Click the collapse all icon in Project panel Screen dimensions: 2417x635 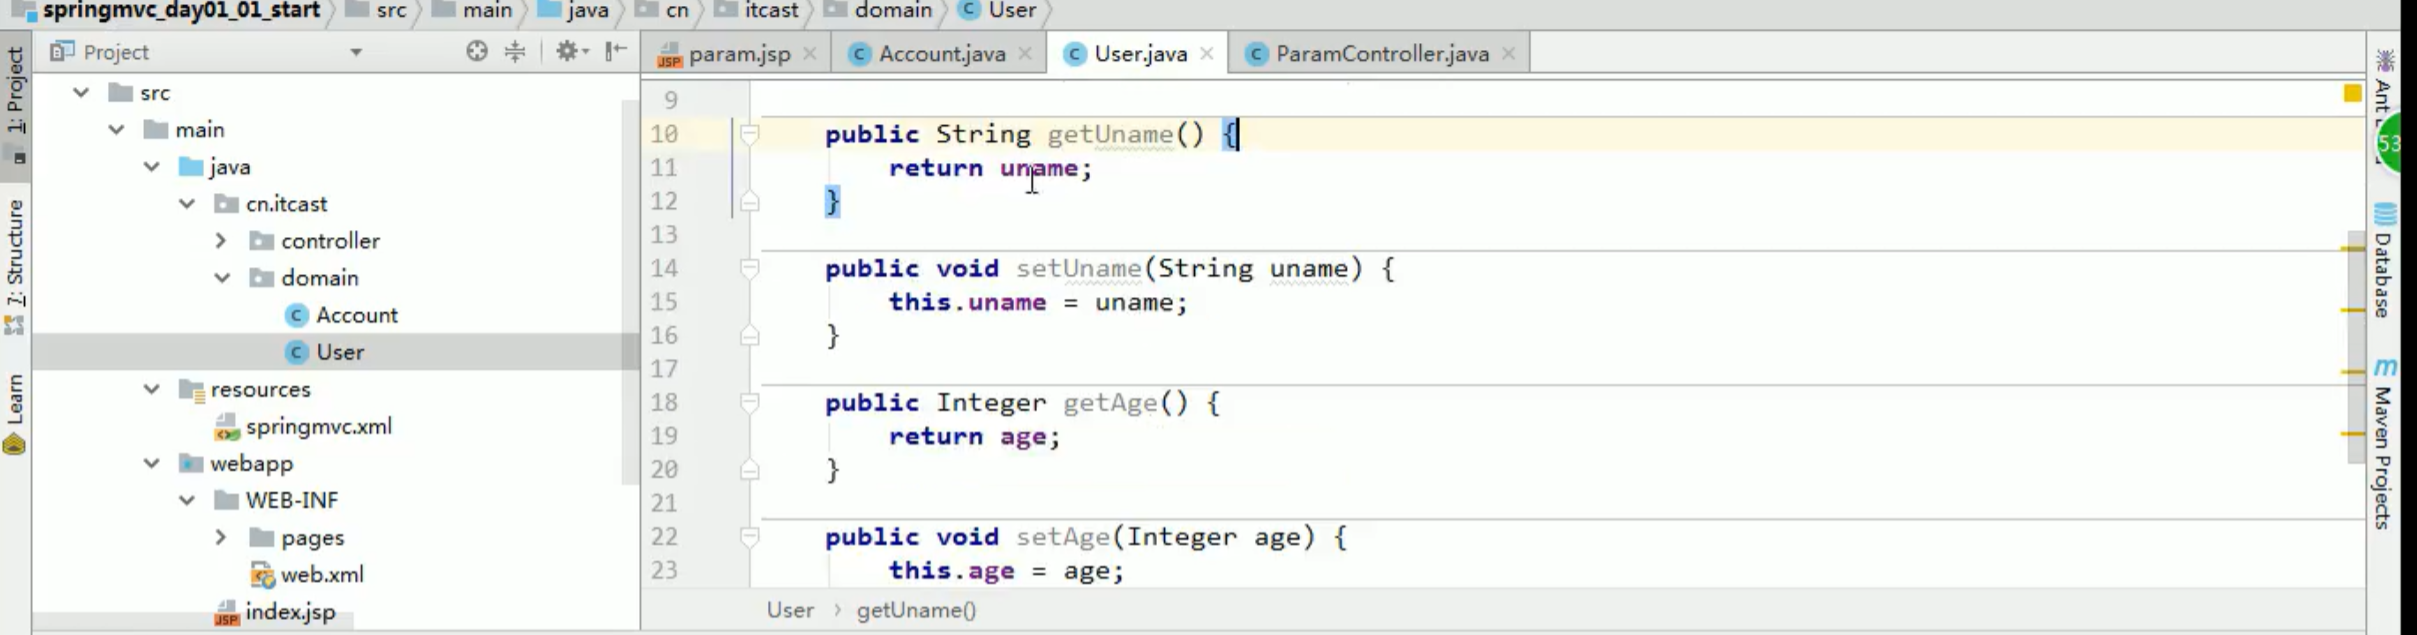(515, 51)
